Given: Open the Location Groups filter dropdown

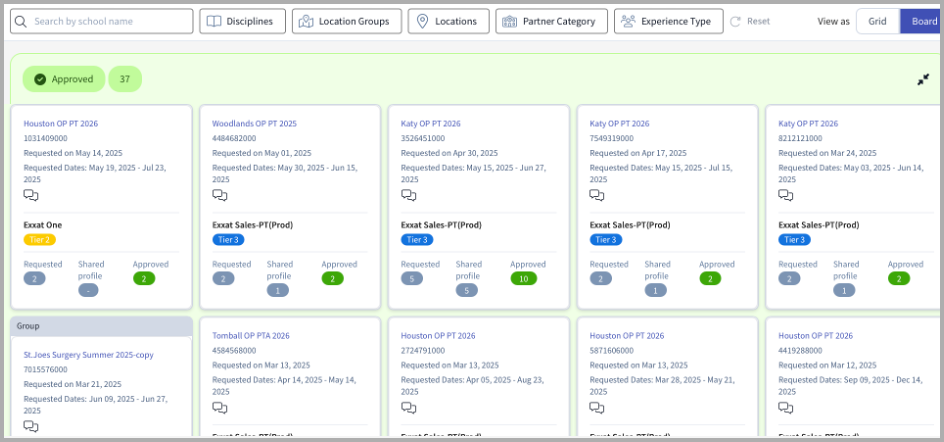Looking at the screenshot, I should click(347, 22).
